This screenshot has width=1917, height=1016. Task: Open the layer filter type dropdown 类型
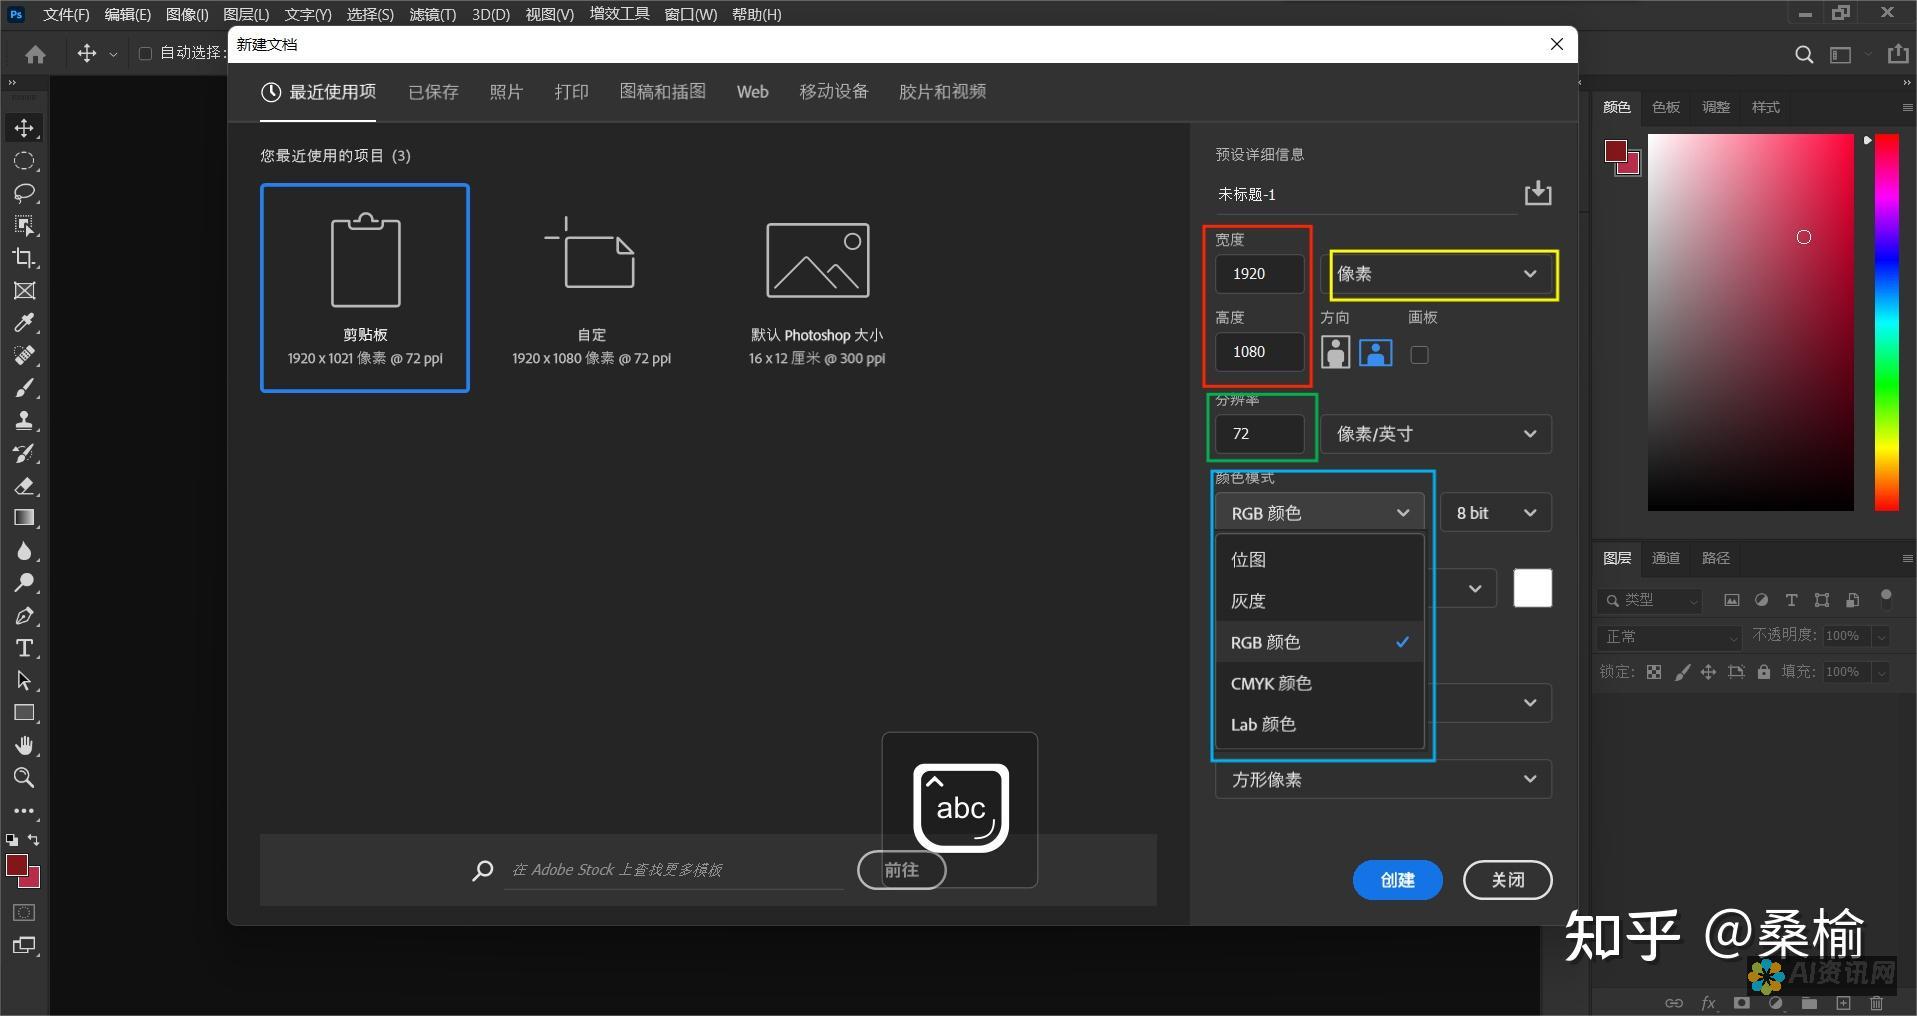click(1651, 600)
